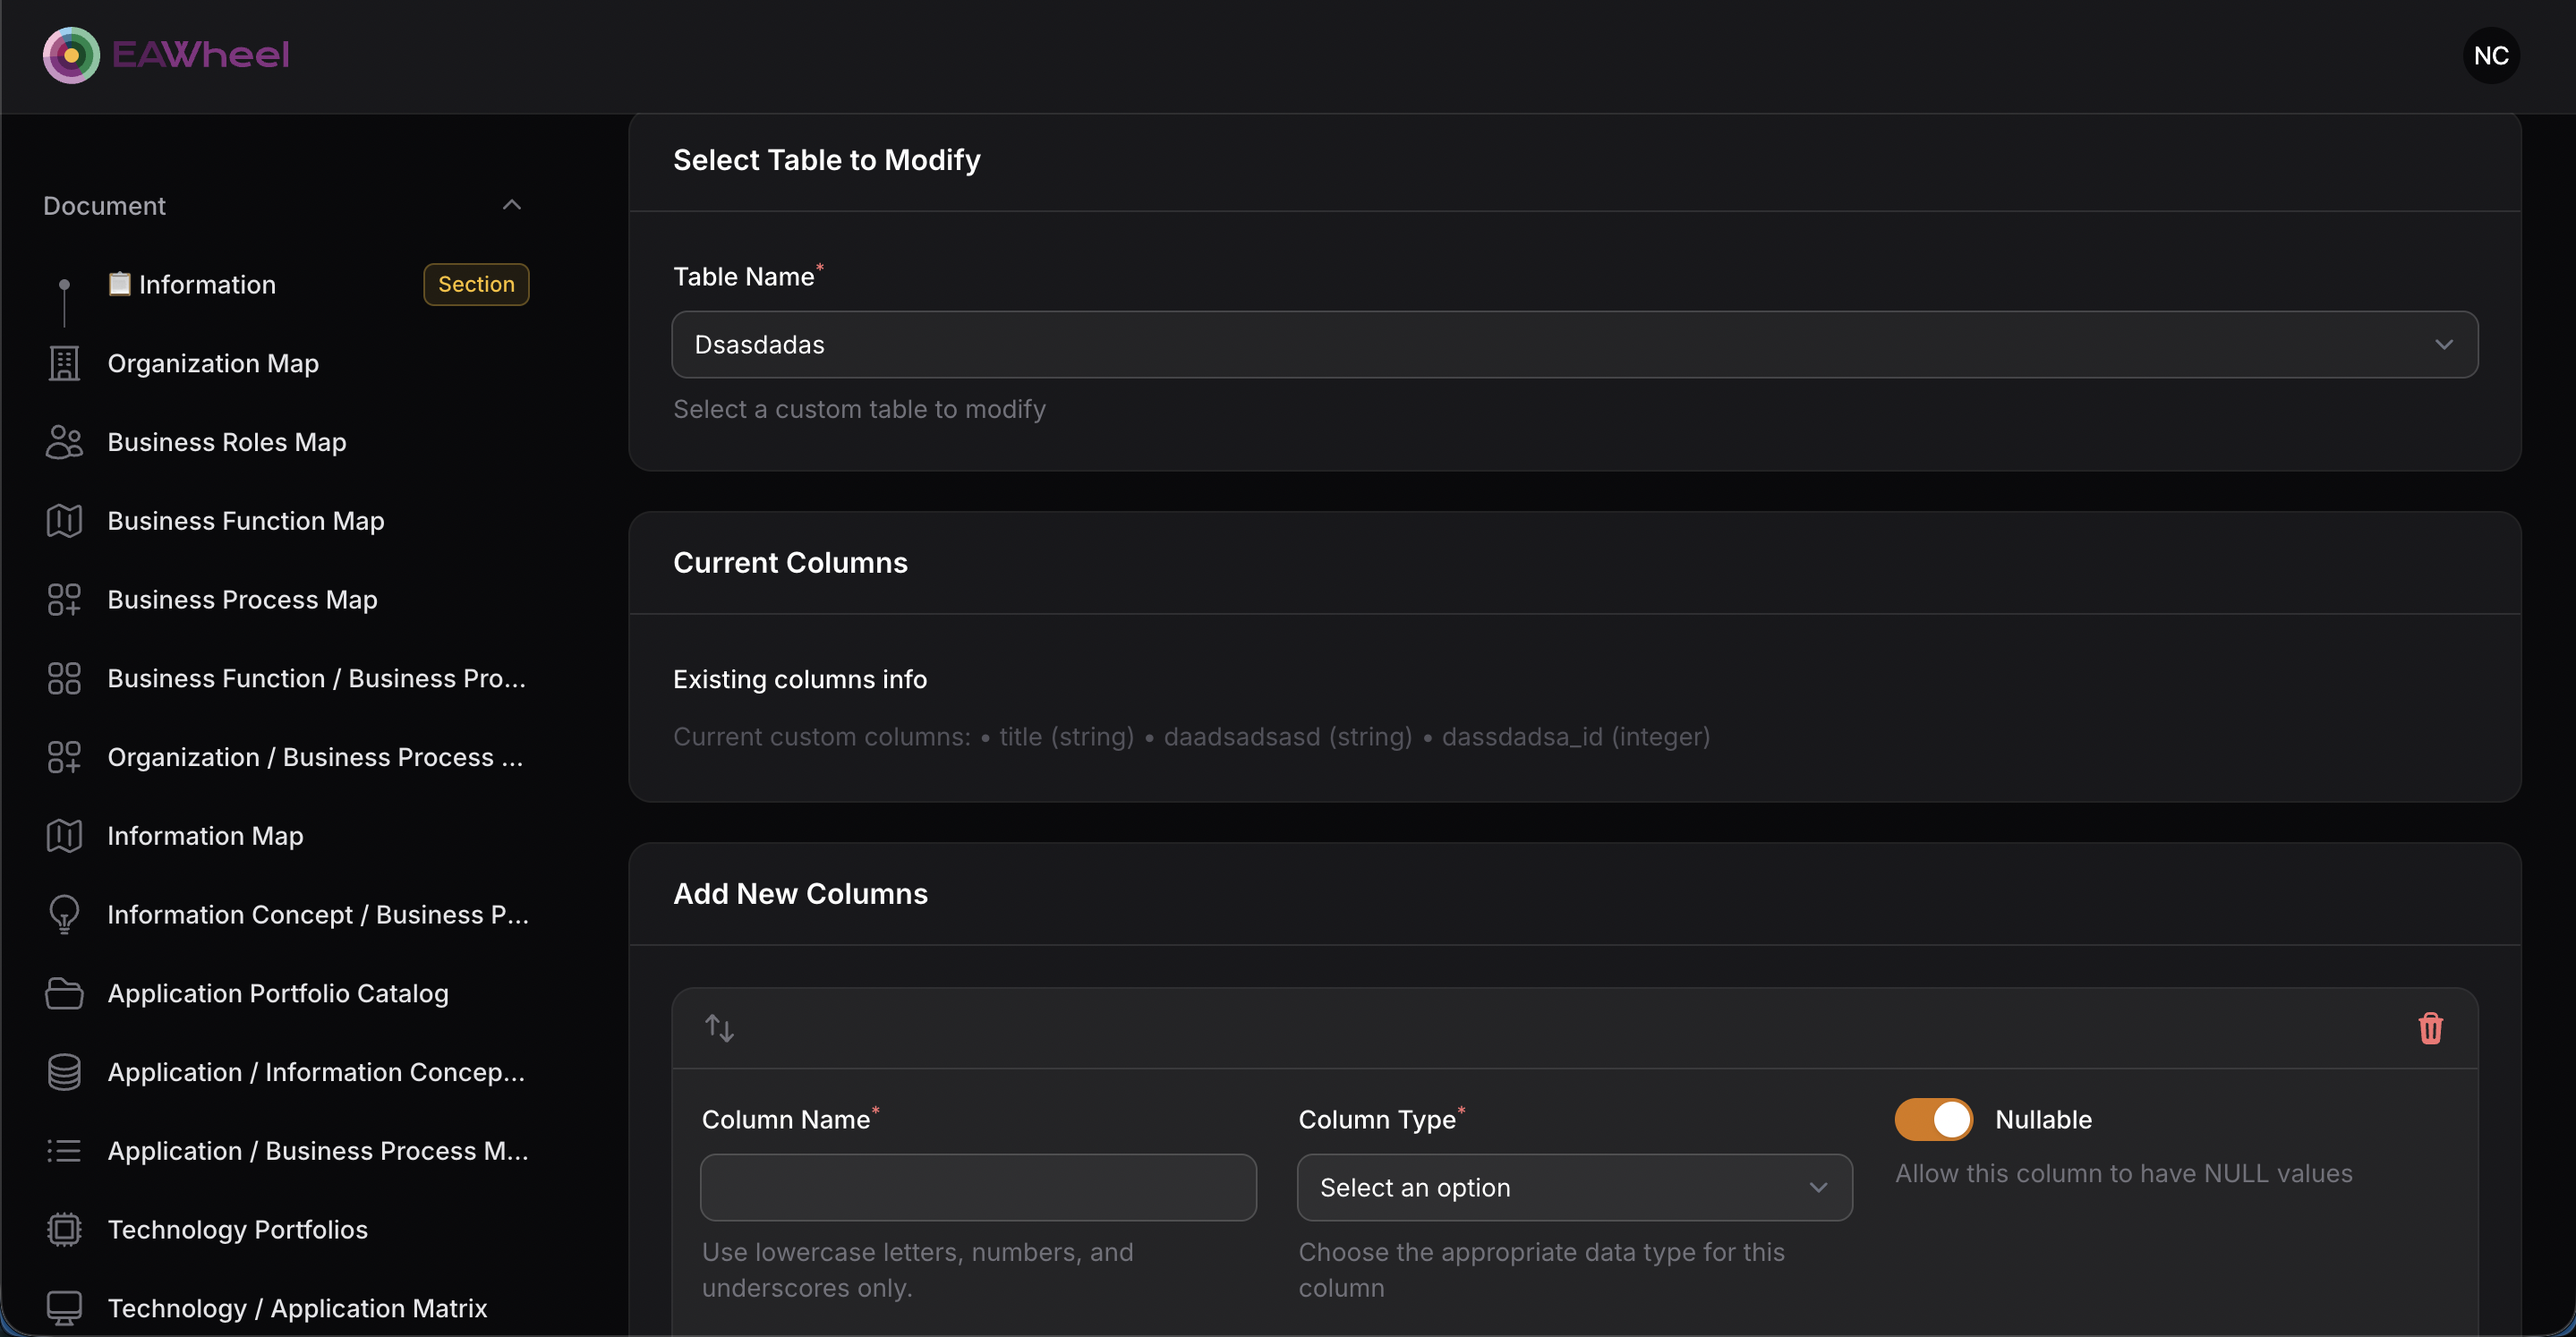Click the Application Portfolio Catalog folder icon

pyautogui.click(x=64, y=993)
